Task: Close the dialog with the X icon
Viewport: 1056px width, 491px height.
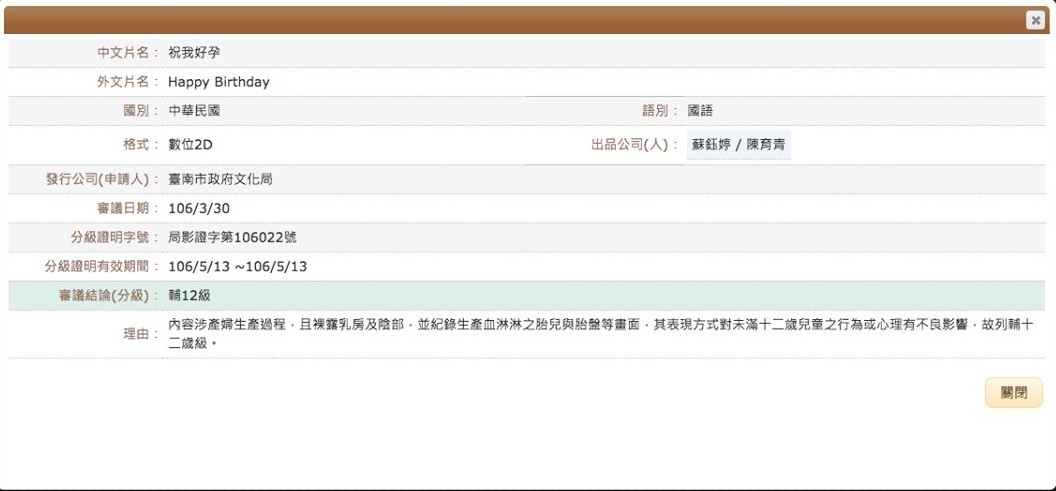Action: 1035,20
